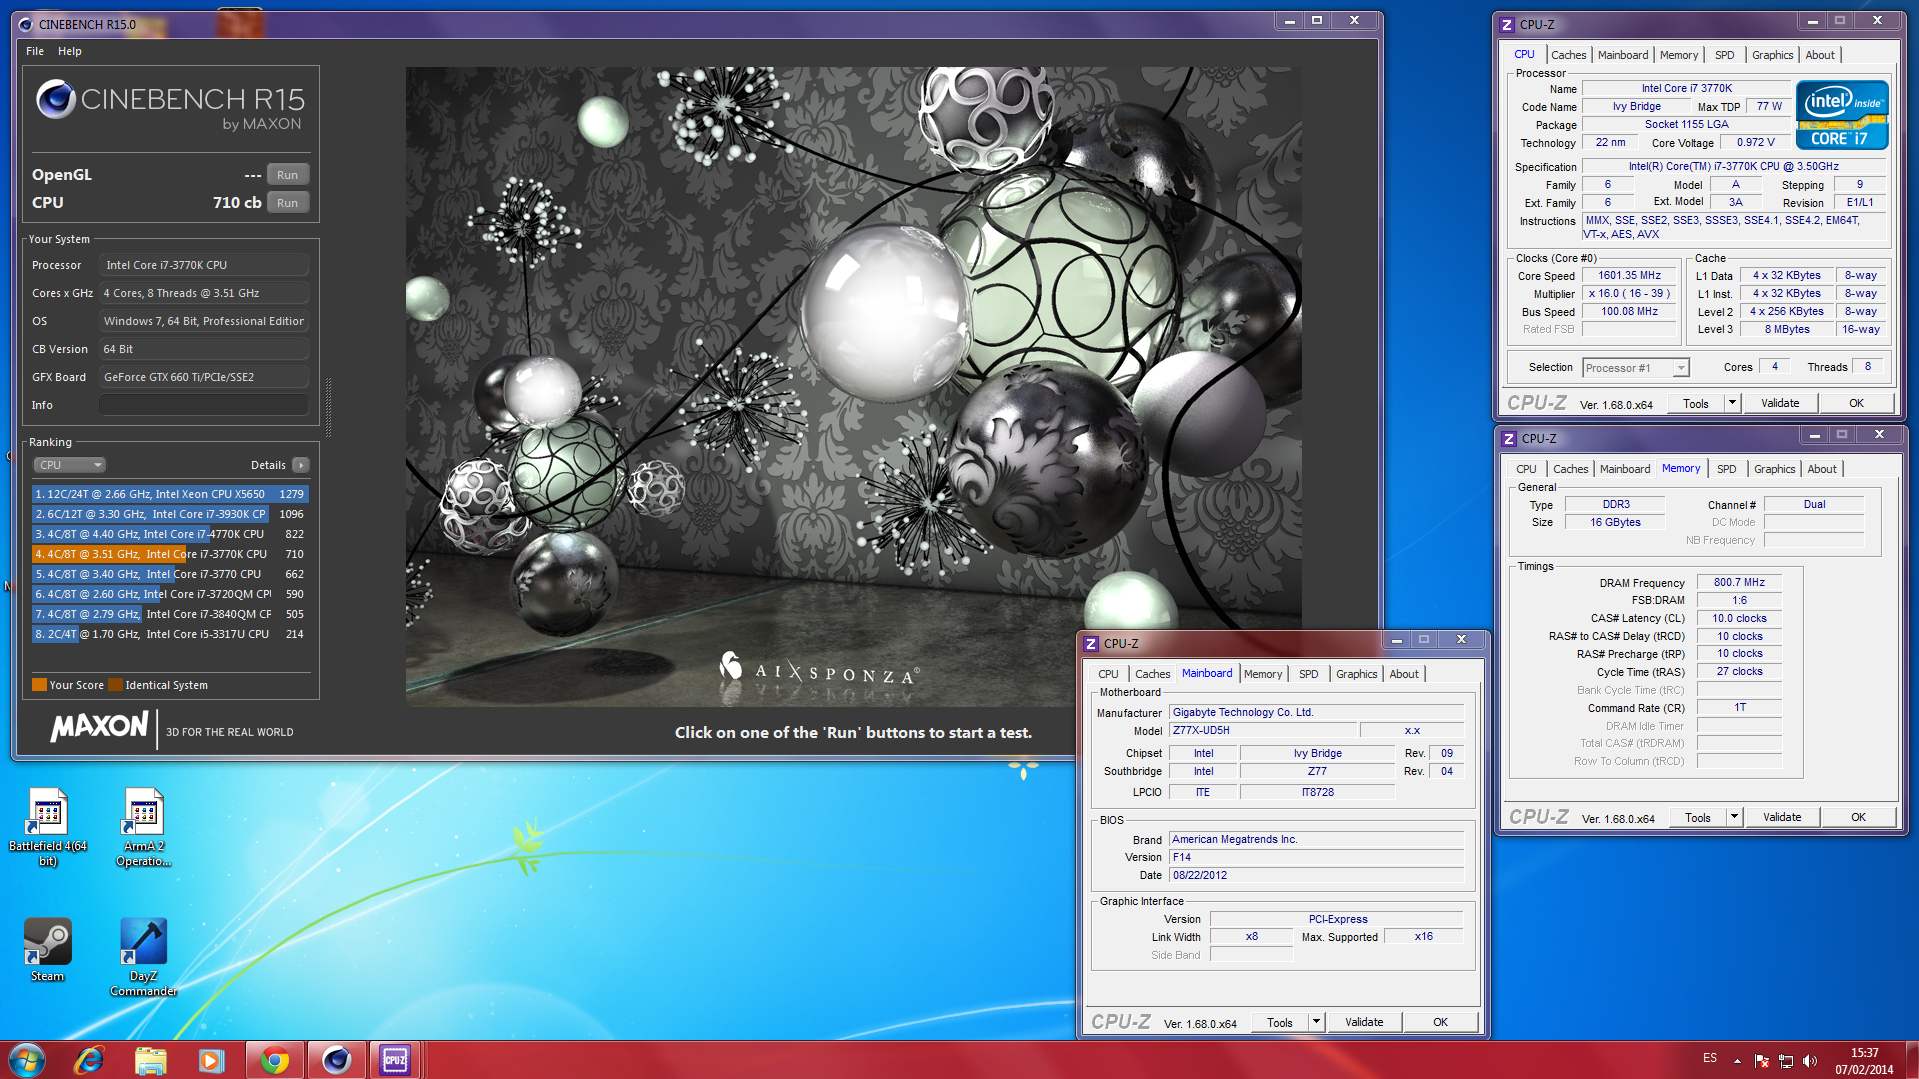Click Validate in Memory CPU-Z window

[1782, 817]
